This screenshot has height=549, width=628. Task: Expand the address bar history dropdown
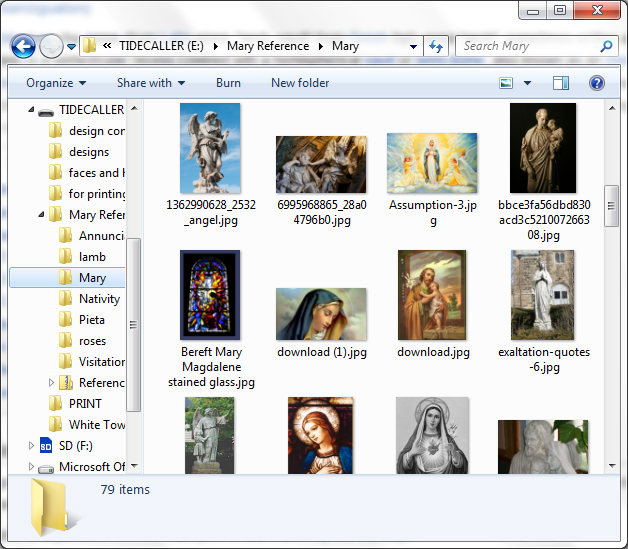[413, 46]
